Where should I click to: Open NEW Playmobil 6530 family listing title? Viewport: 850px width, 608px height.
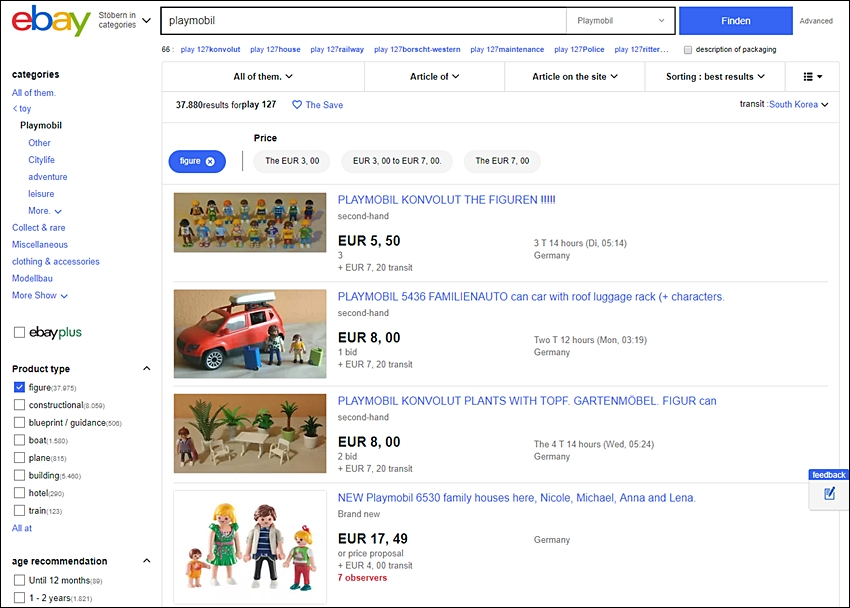517,498
